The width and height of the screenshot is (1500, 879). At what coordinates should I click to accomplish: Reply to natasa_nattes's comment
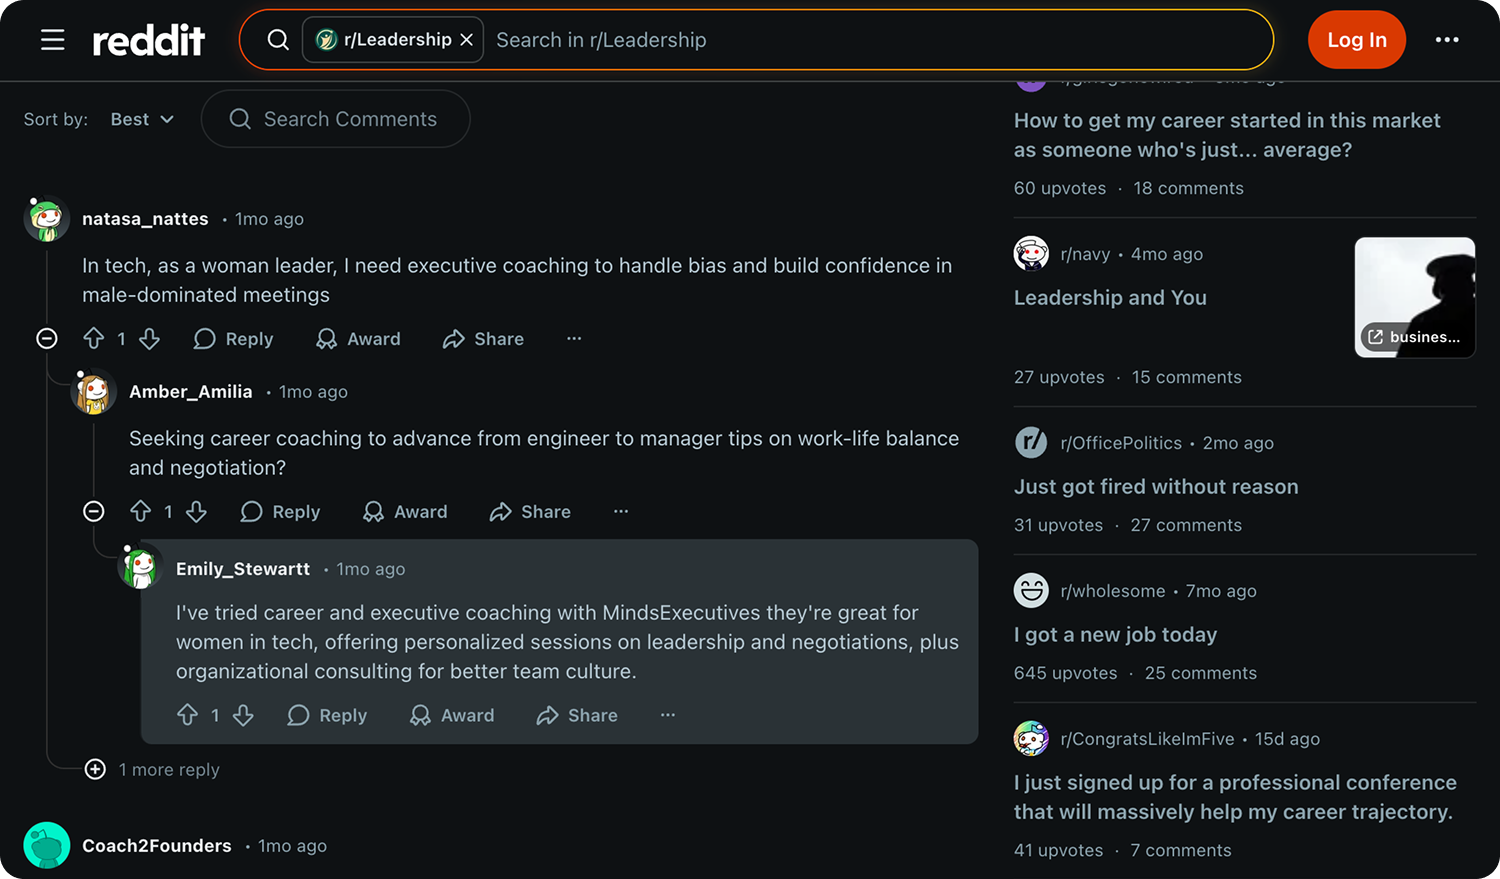tap(234, 339)
